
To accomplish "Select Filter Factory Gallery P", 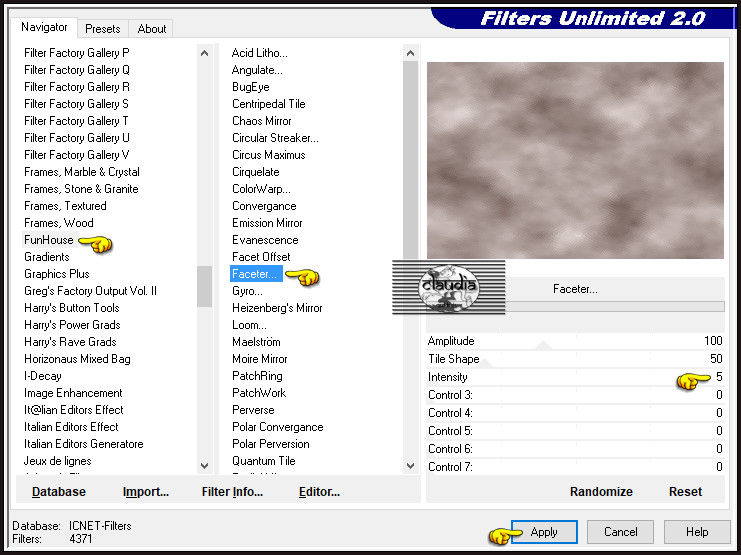I will 77,52.
